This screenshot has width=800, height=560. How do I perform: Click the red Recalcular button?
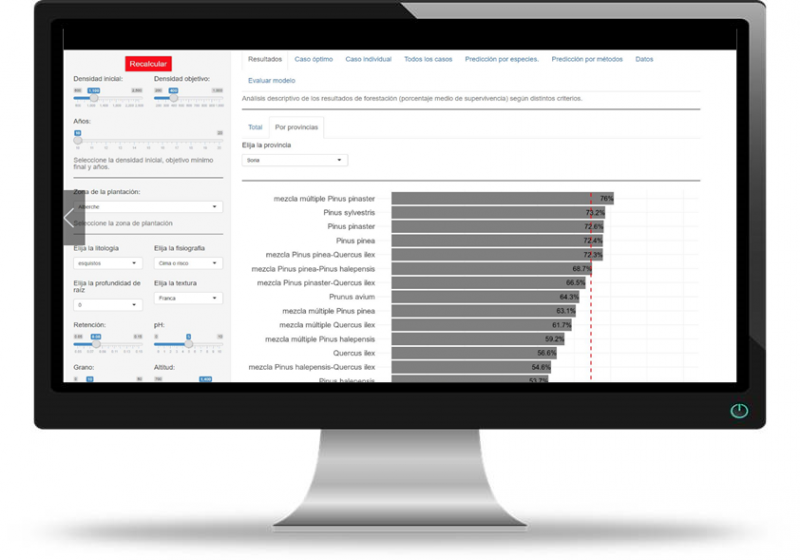point(148,64)
